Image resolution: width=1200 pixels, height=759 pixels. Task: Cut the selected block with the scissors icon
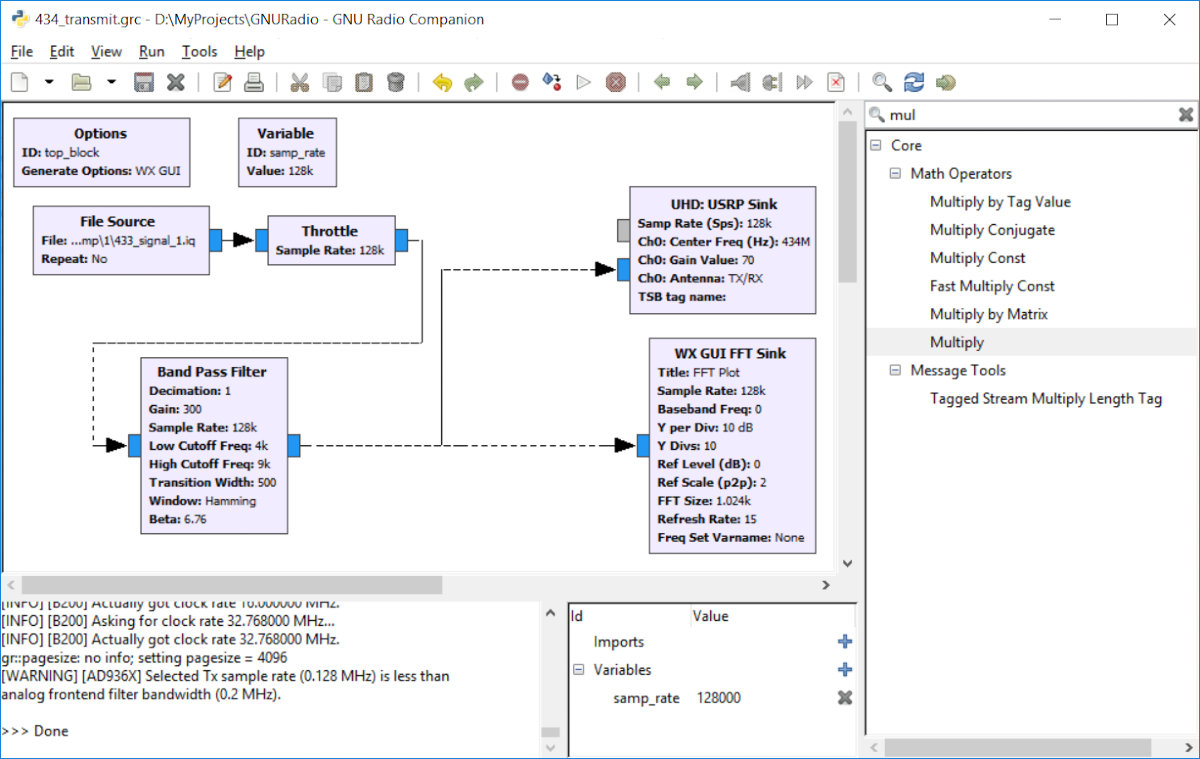coord(299,82)
